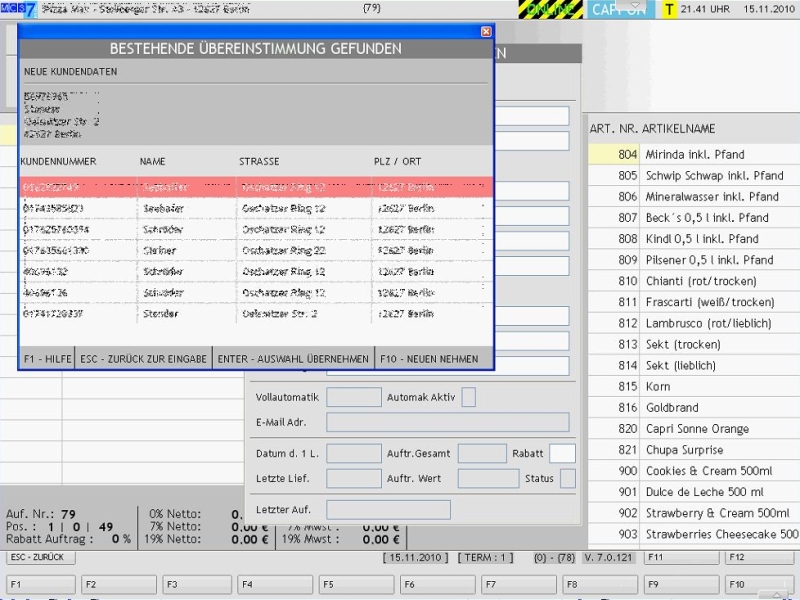
Task: Click F1 - HILFE in the dialog
Action: [47, 359]
